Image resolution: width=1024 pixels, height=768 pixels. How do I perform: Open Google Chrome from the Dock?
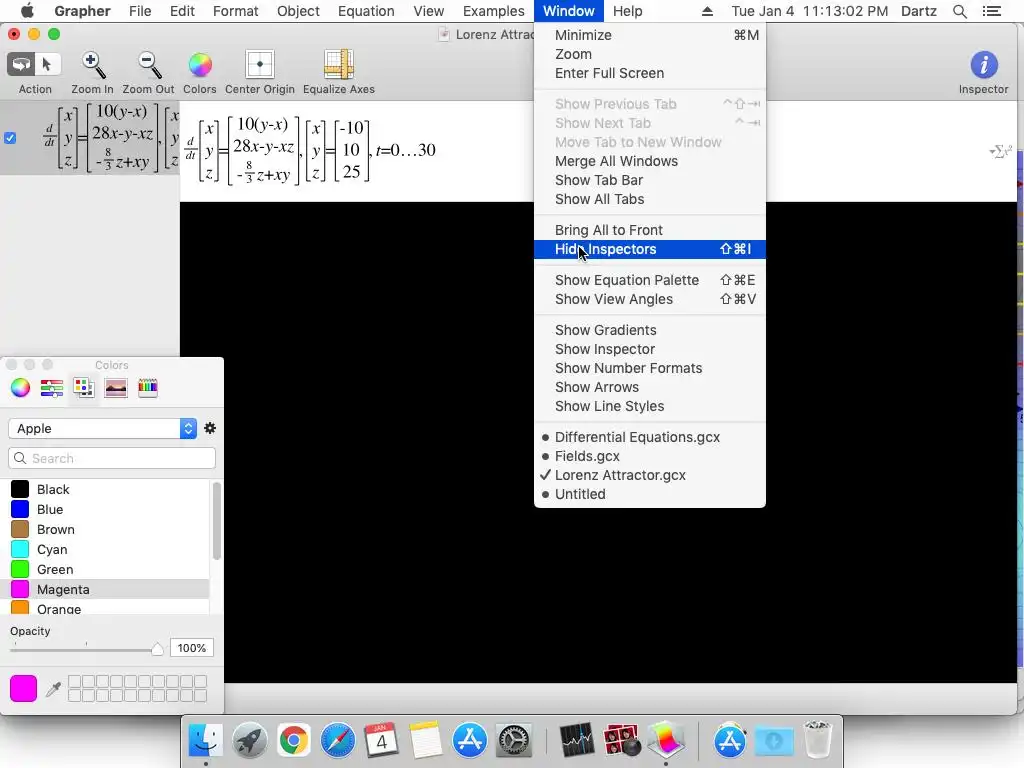pyautogui.click(x=294, y=741)
